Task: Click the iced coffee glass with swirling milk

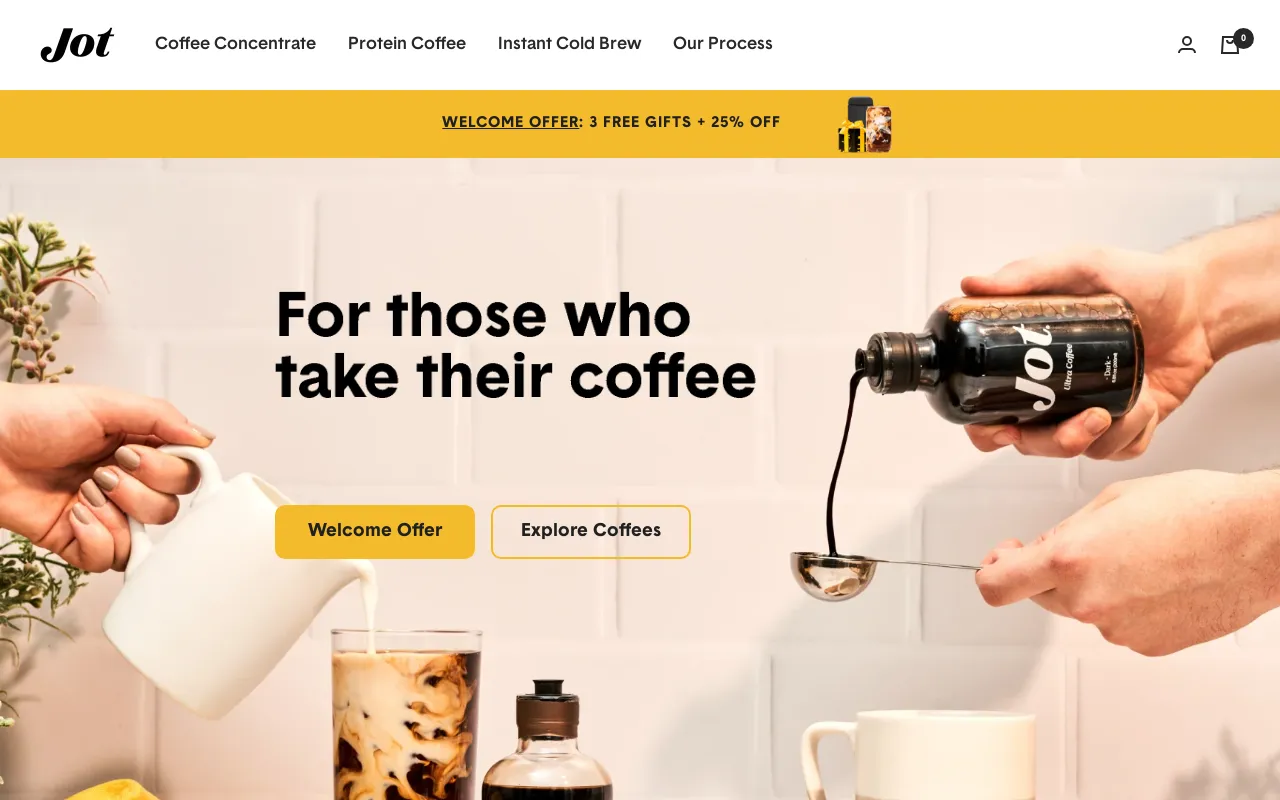Action: pos(406,715)
